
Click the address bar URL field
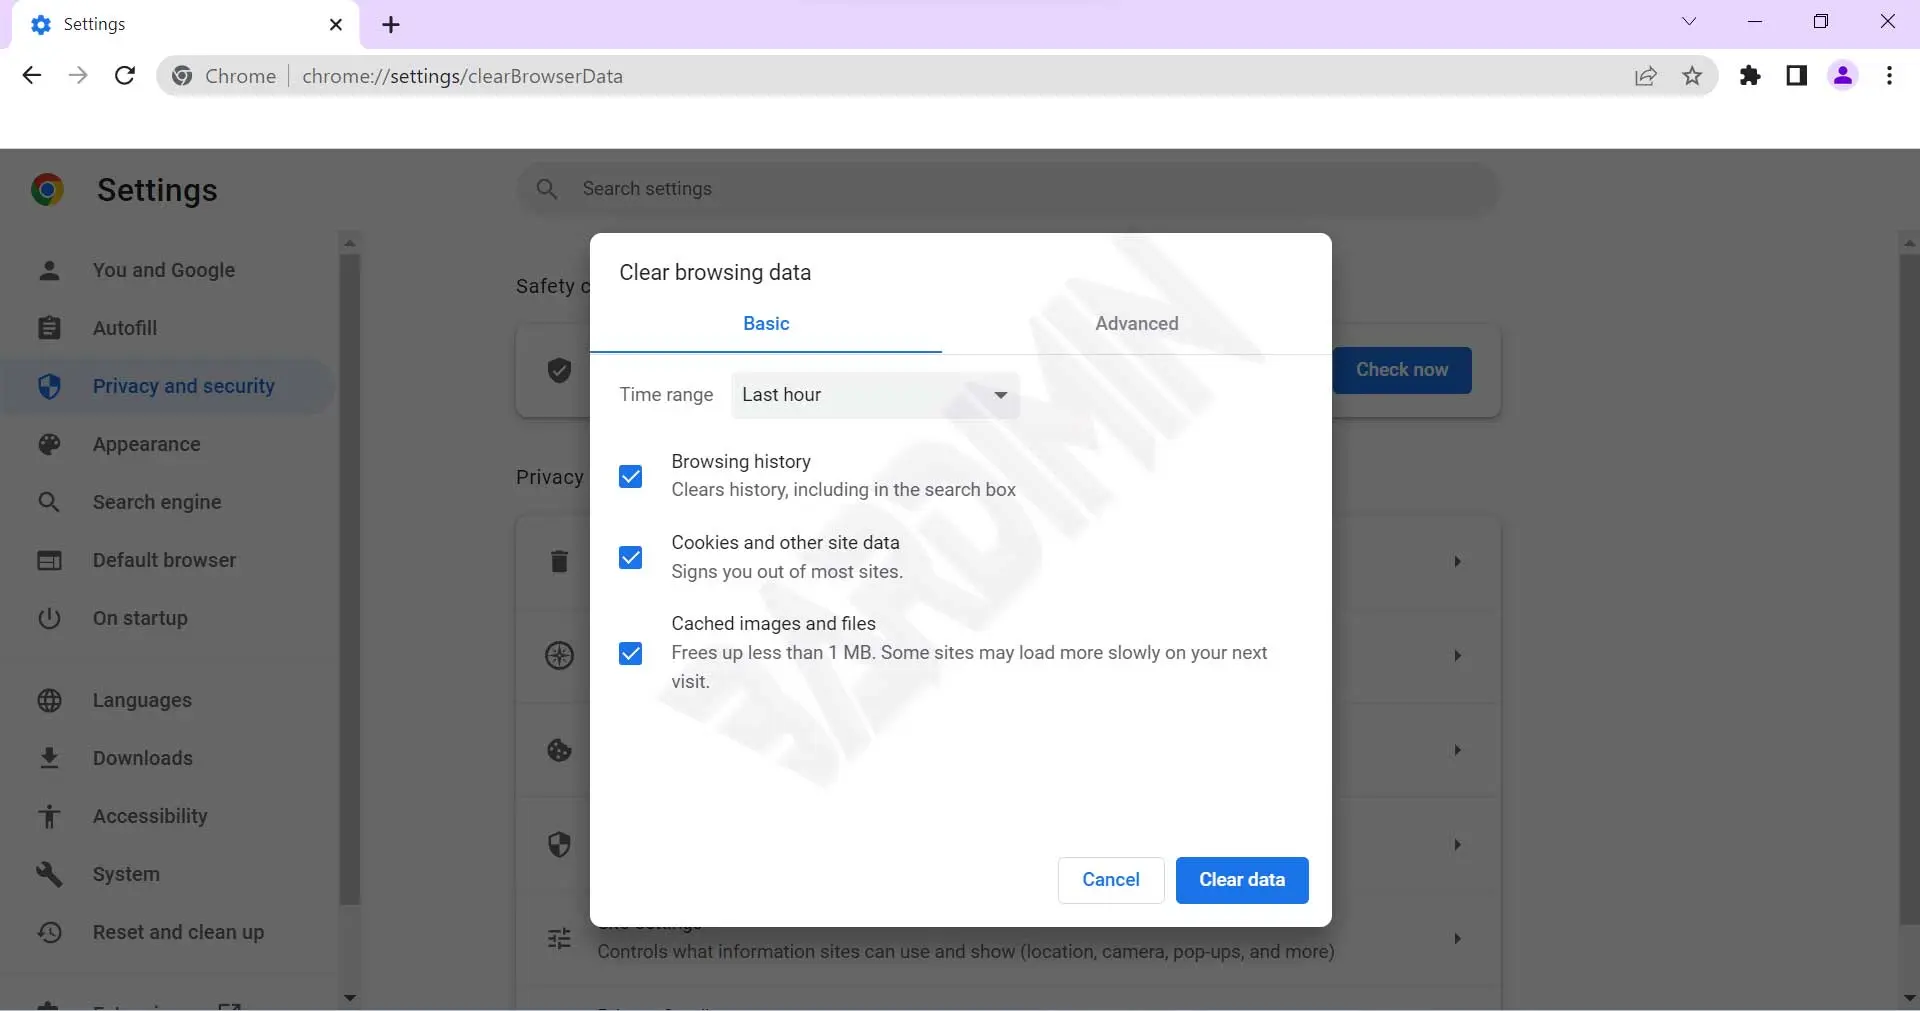[x=900, y=76]
